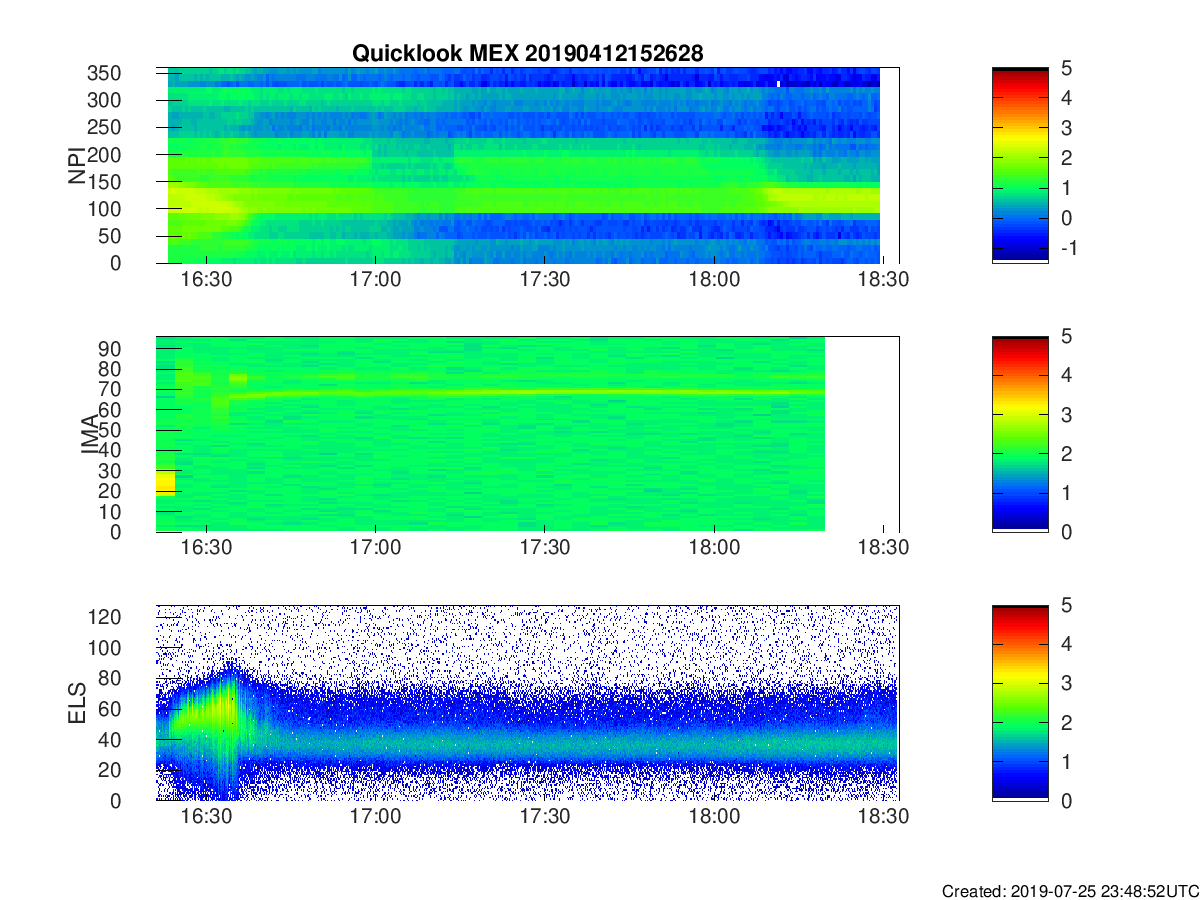
Task: Click the '18:00' time label under the IMA plot
Action: [714, 549]
